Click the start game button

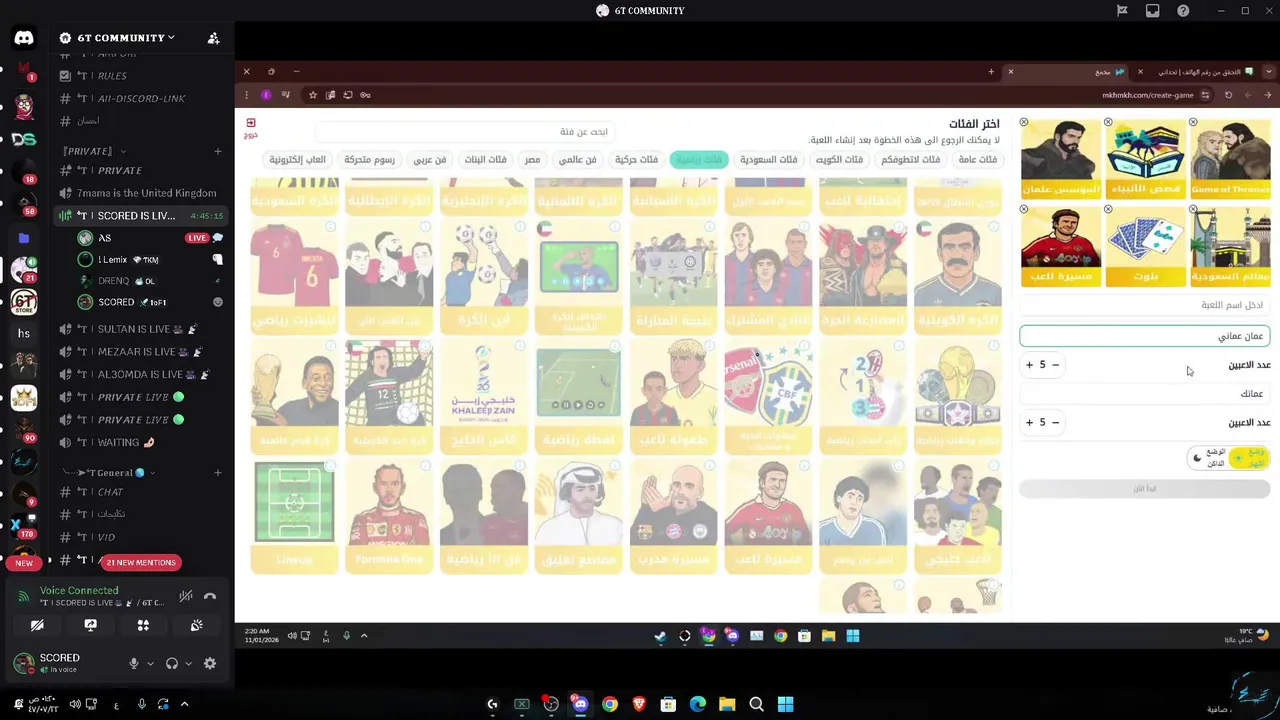point(1145,488)
